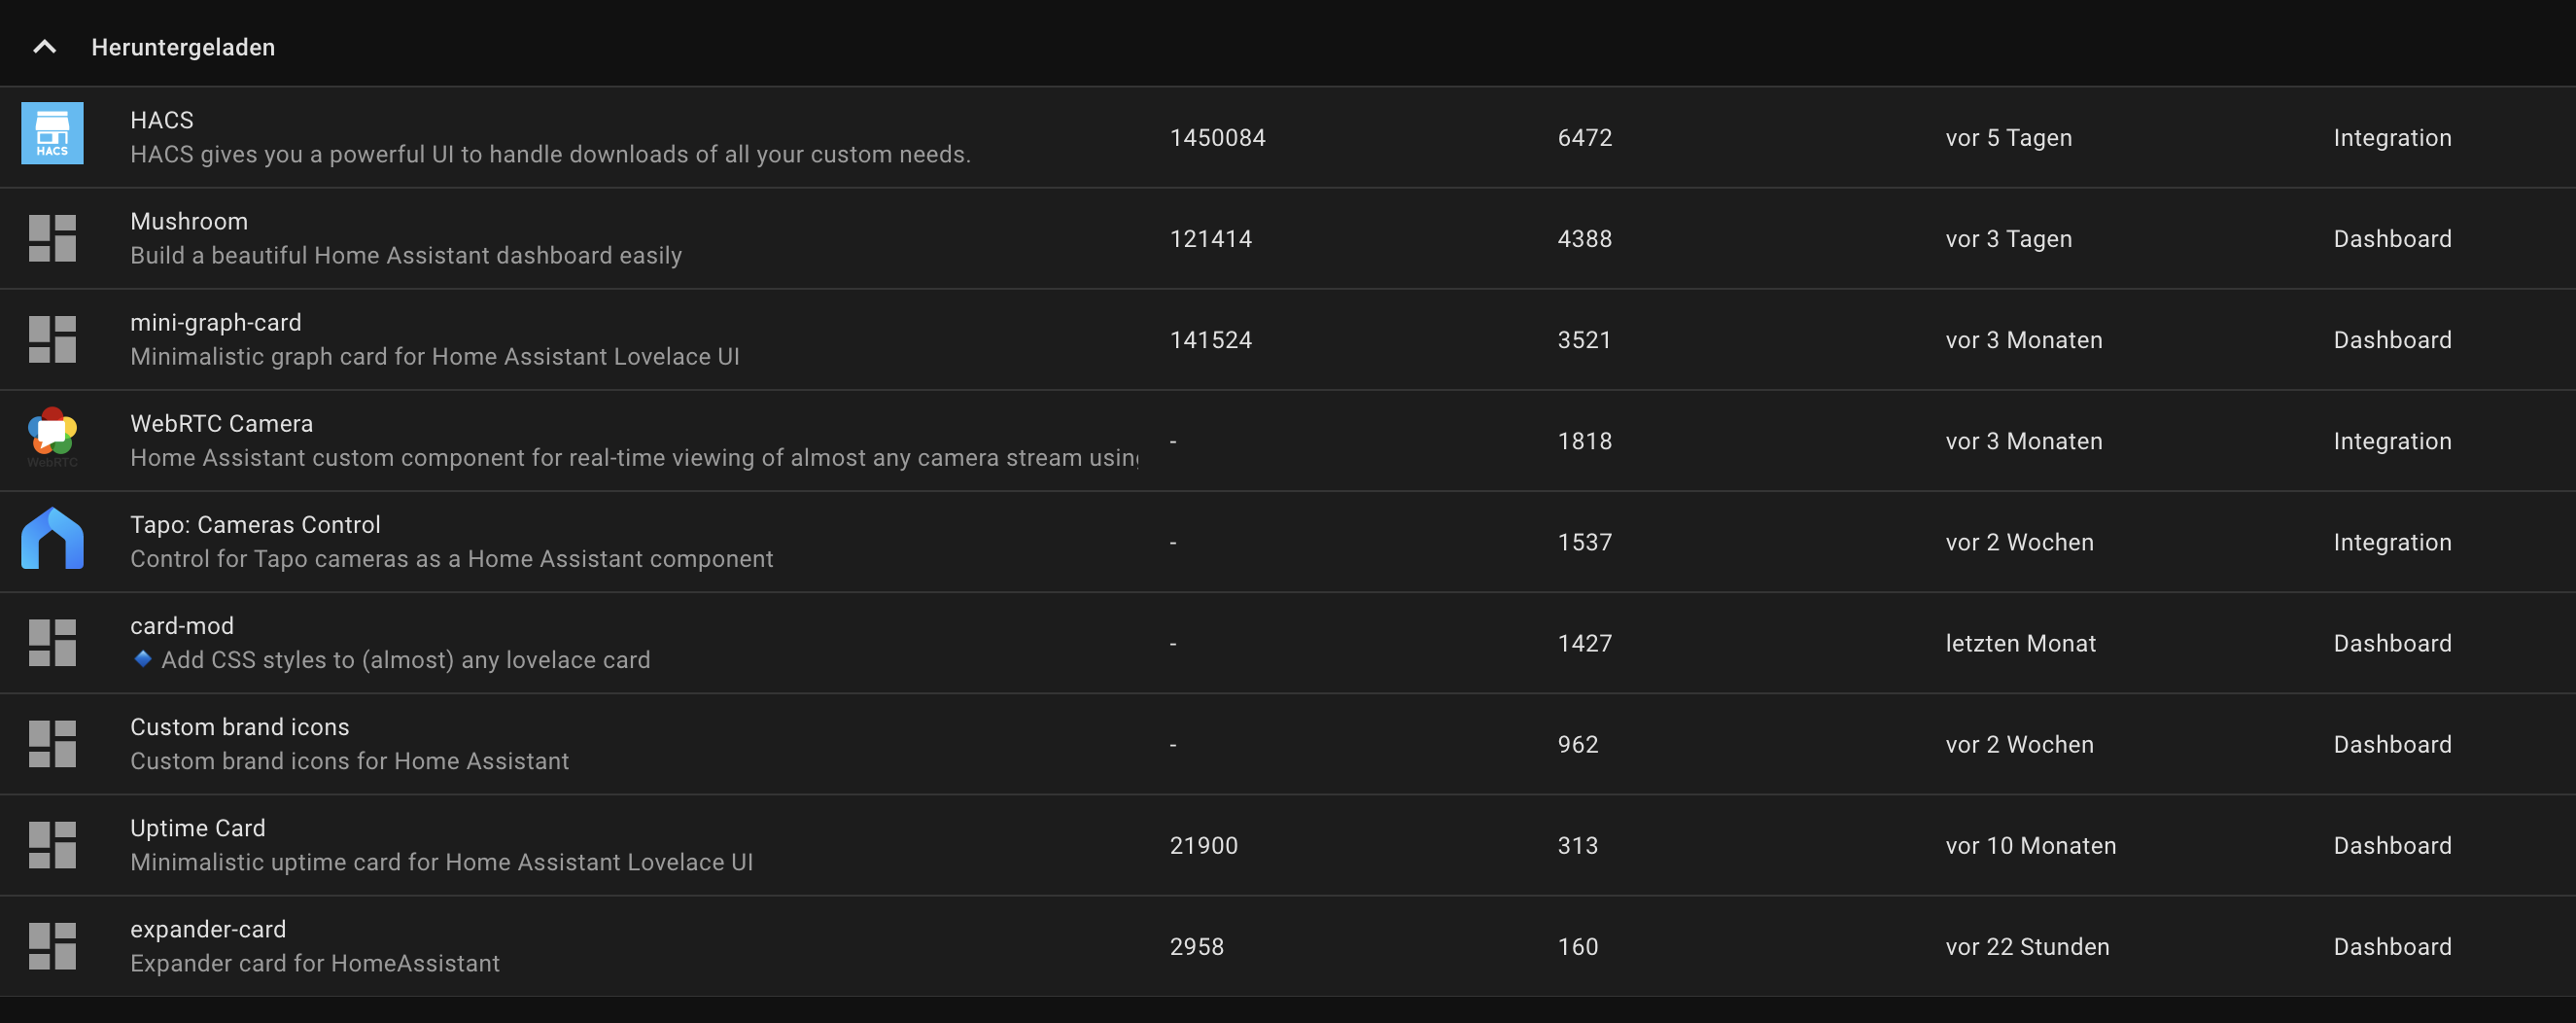The width and height of the screenshot is (2576, 1023).
Task: Open the HACS repository name
Action: pos(162,120)
